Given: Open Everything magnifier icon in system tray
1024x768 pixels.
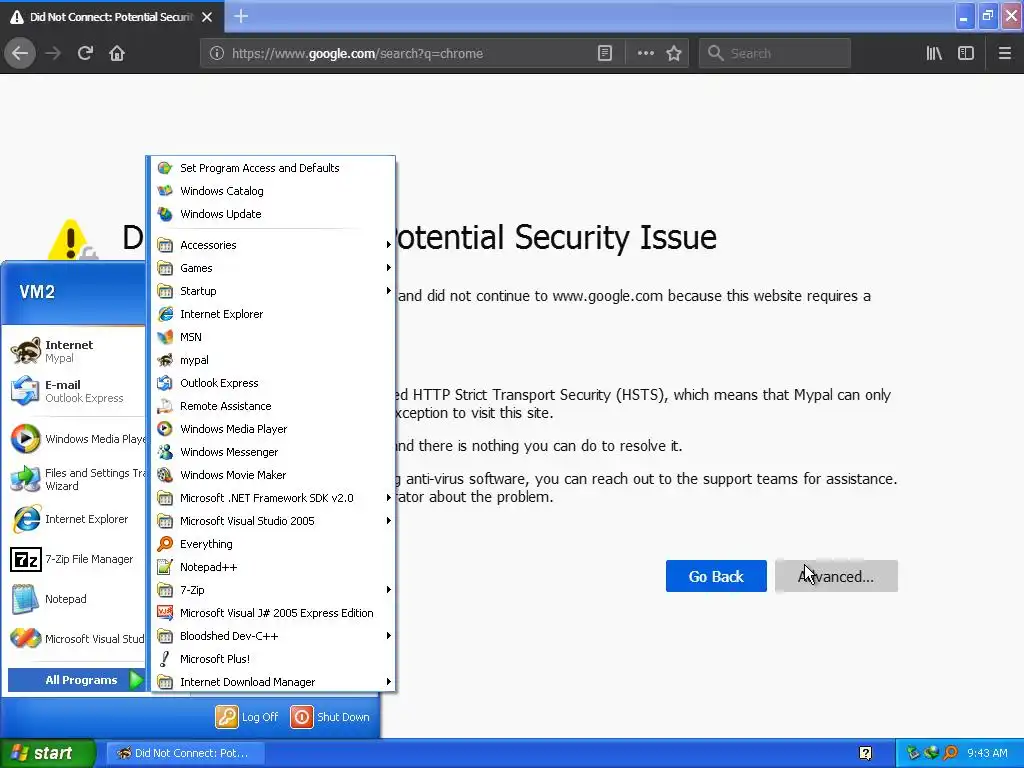Looking at the screenshot, I should coord(950,753).
